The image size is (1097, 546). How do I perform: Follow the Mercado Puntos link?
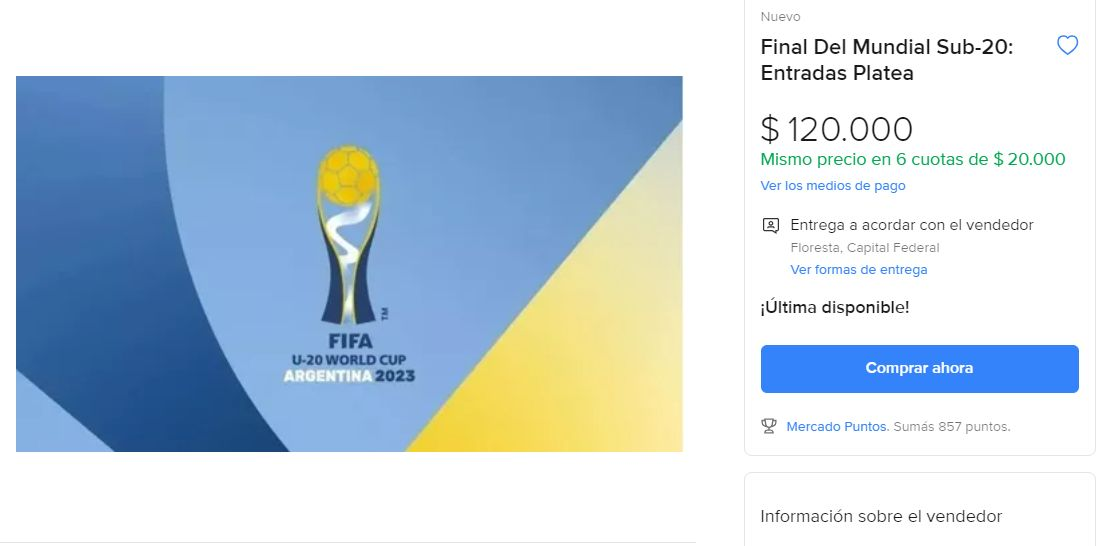point(836,427)
